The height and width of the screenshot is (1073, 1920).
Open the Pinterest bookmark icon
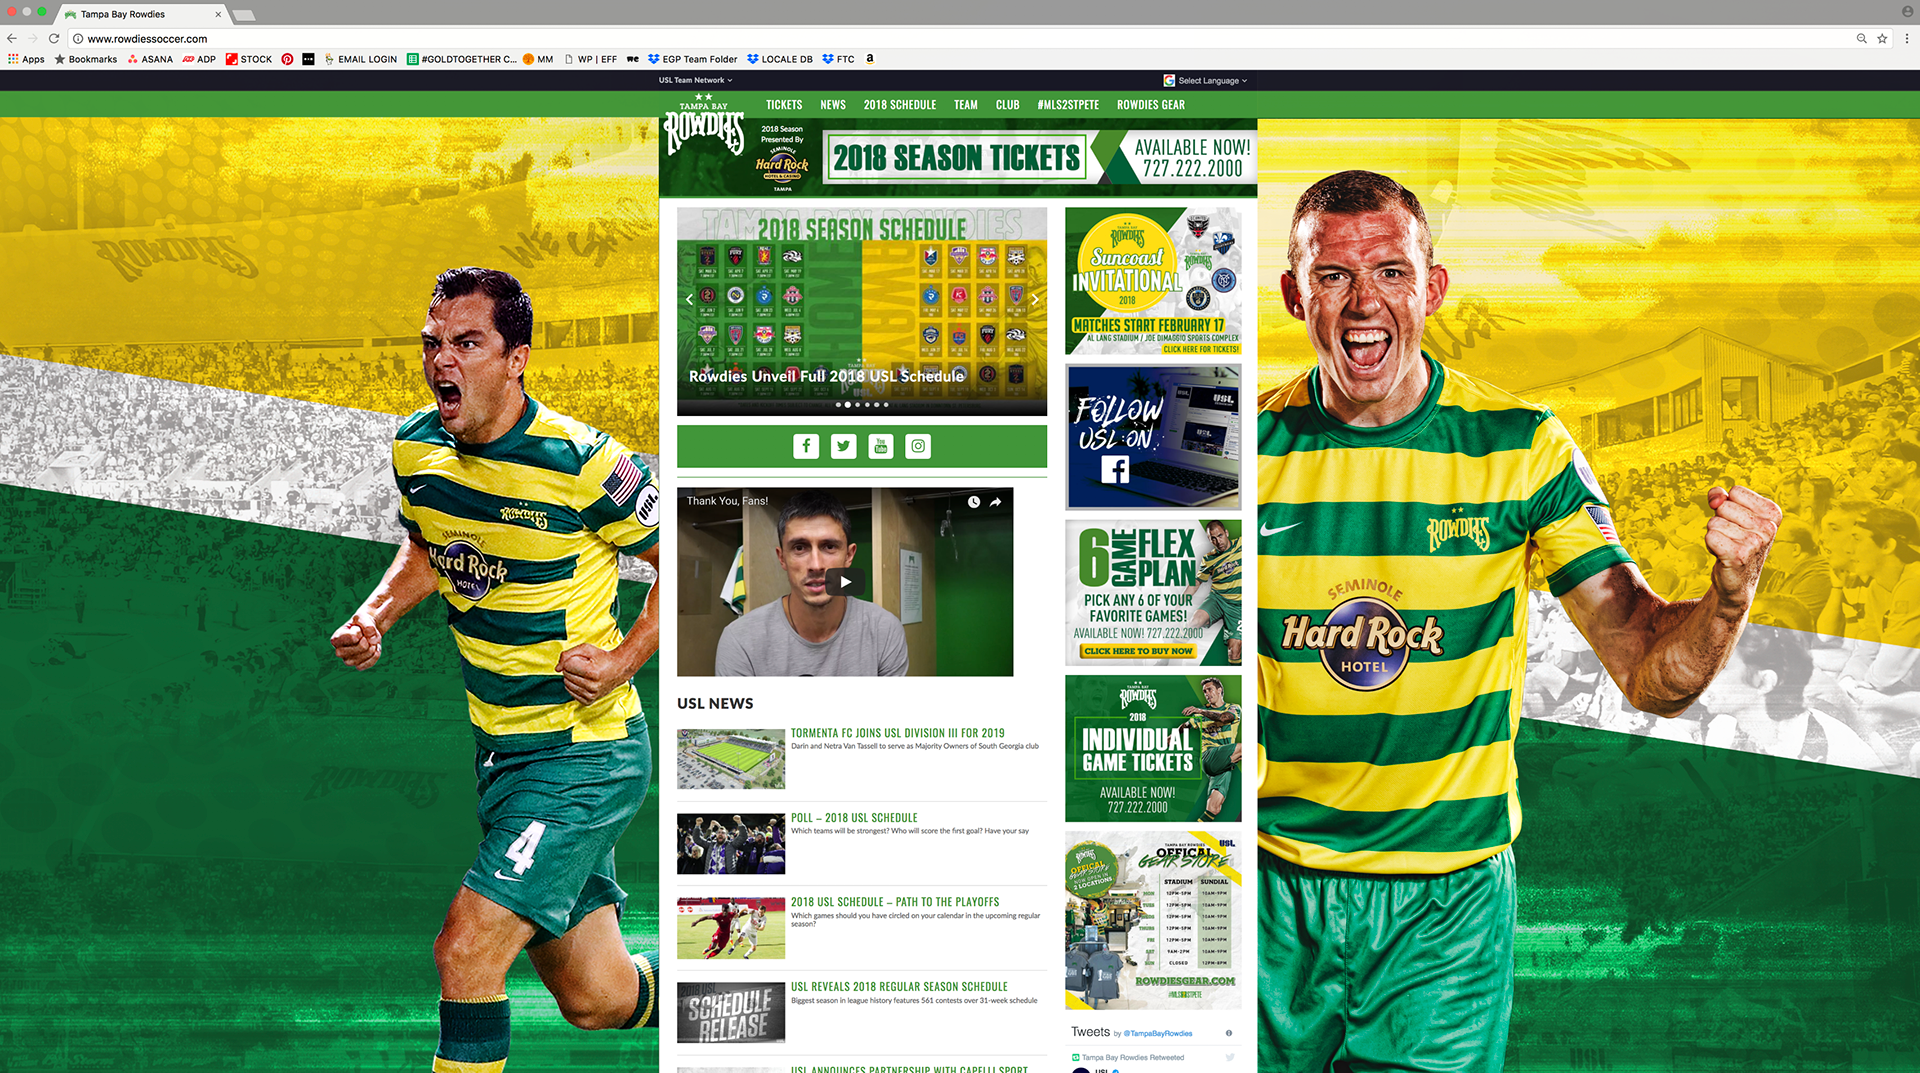tap(287, 59)
